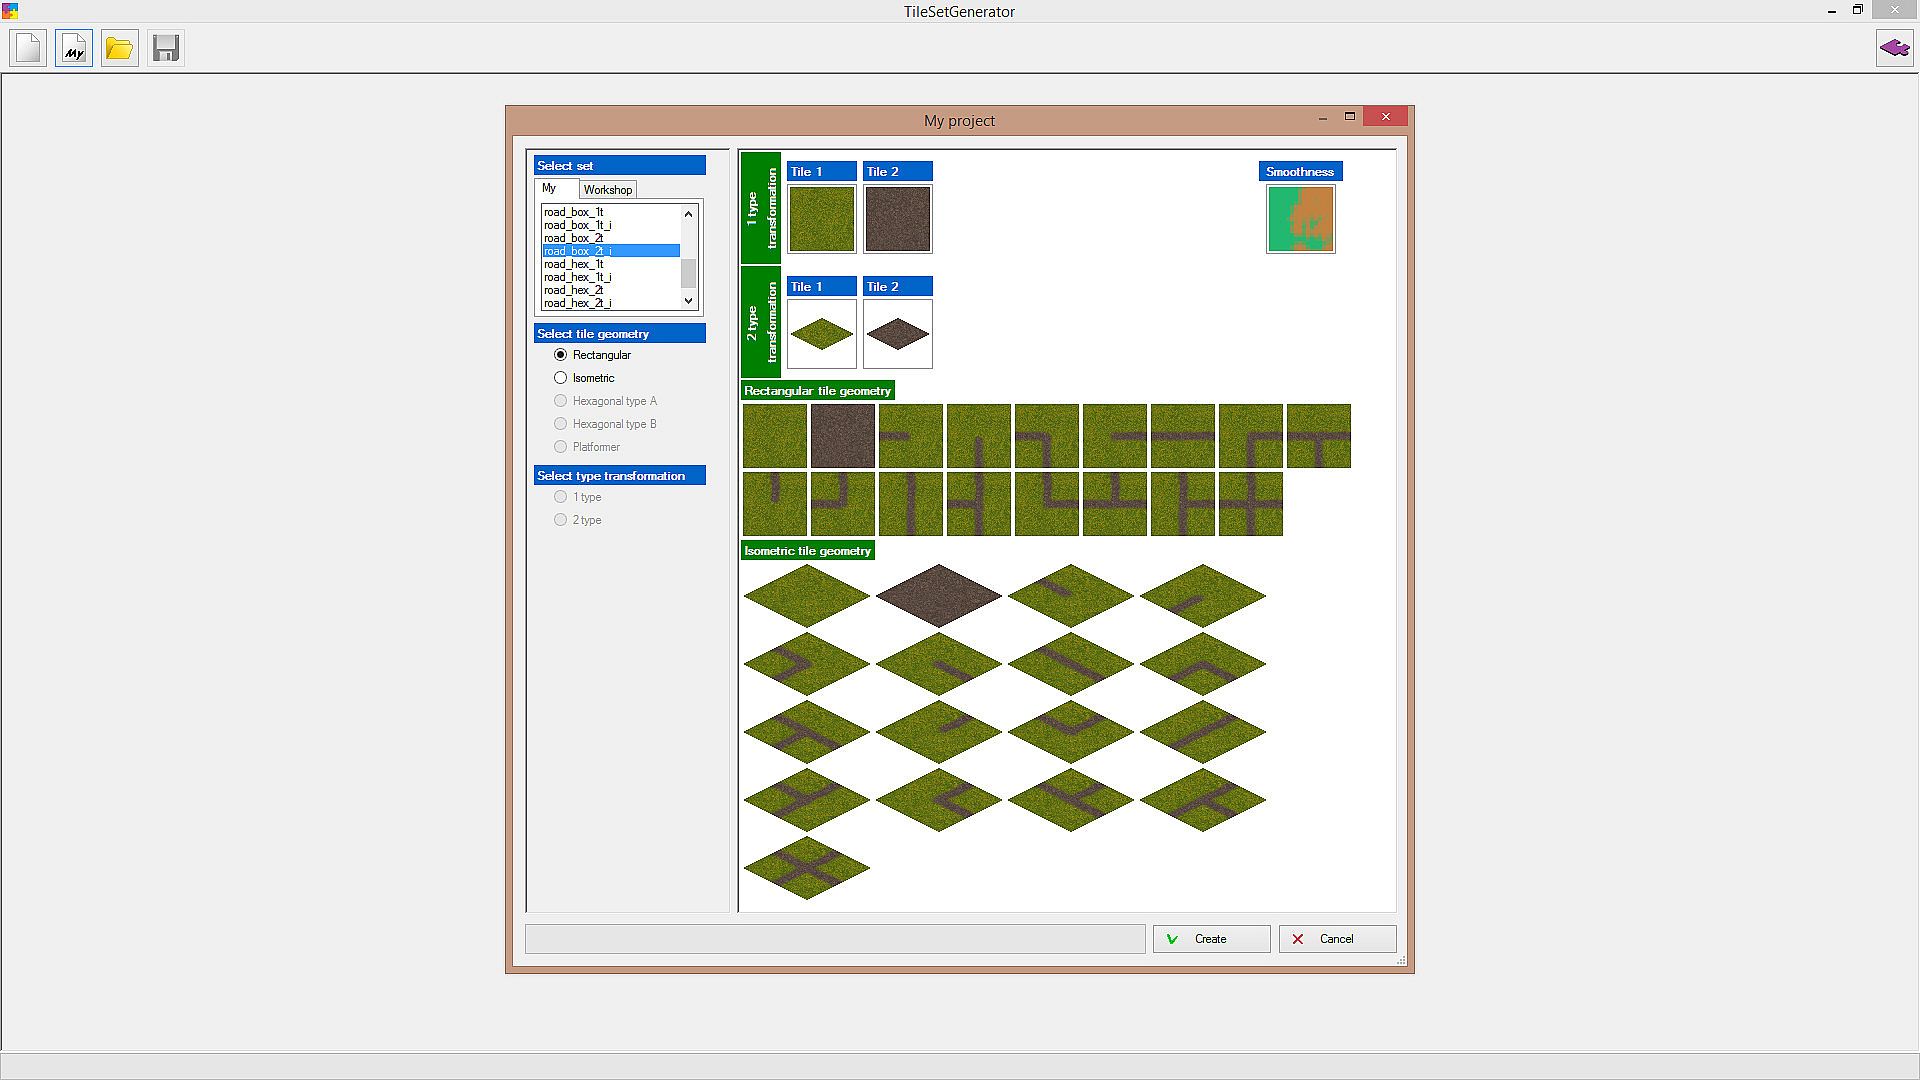
Task: Choose the 1 type transformation radio
Action: click(x=561, y=497)
